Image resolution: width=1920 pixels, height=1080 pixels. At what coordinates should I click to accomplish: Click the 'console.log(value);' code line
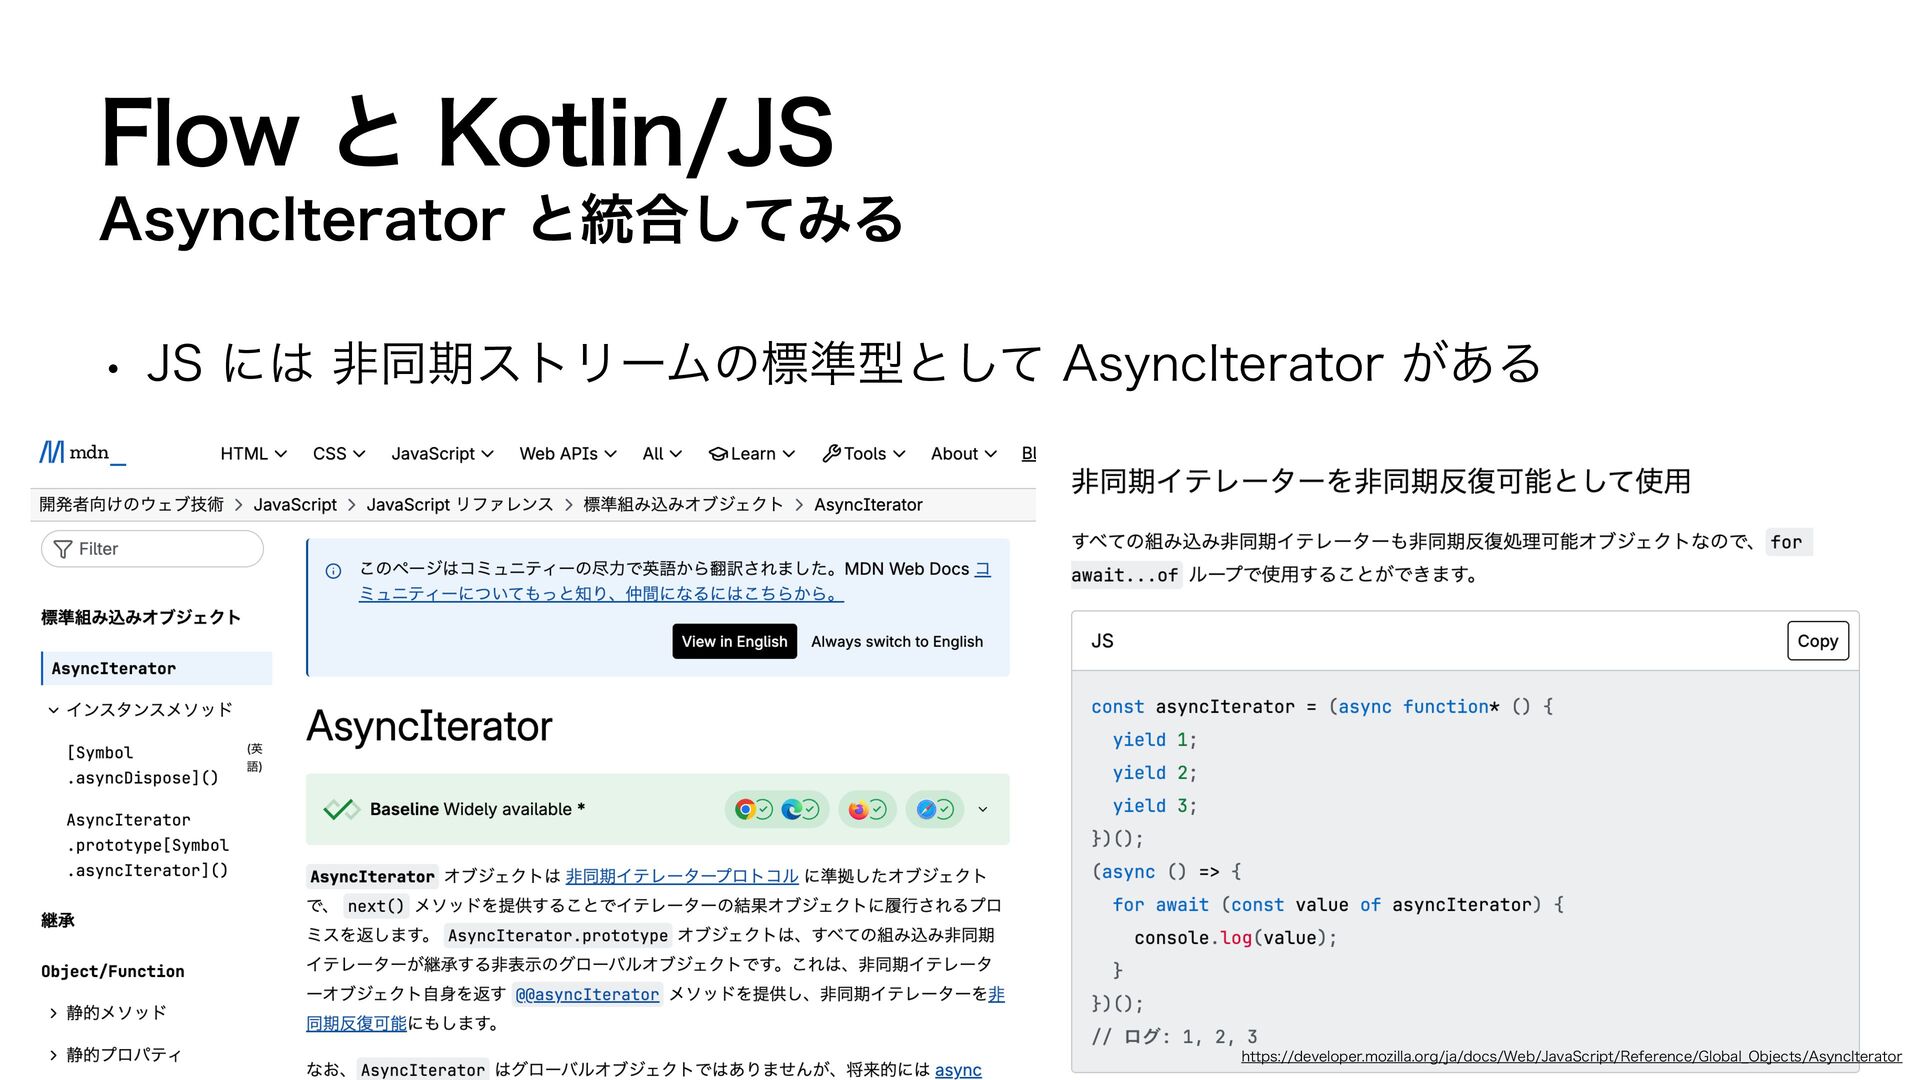point(1235,938)
